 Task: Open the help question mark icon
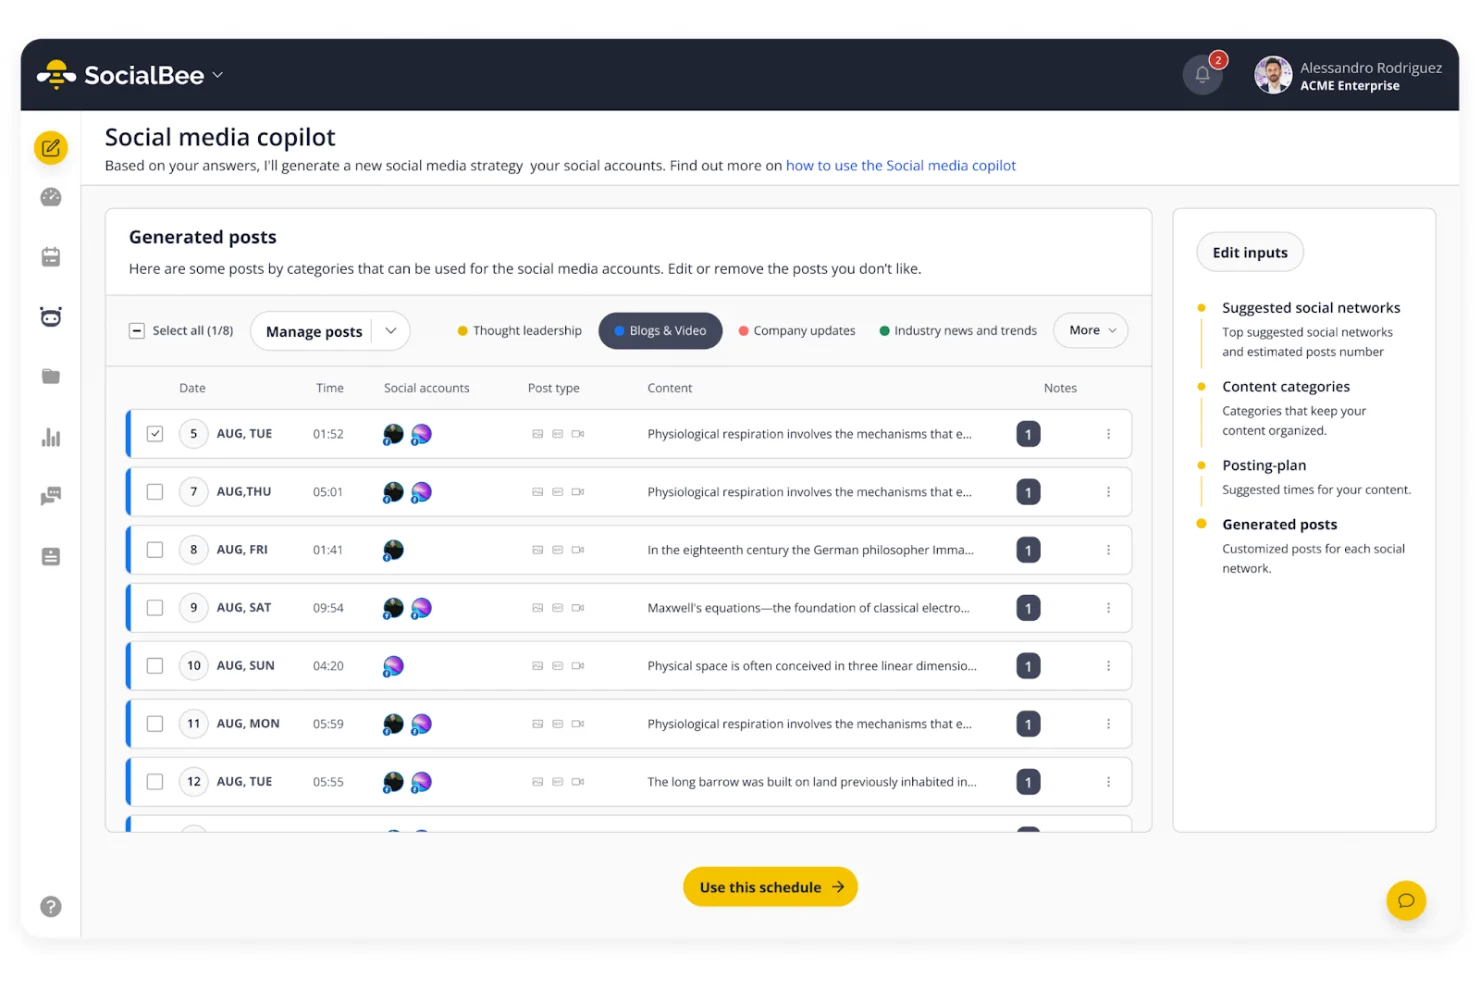[51, 906]
